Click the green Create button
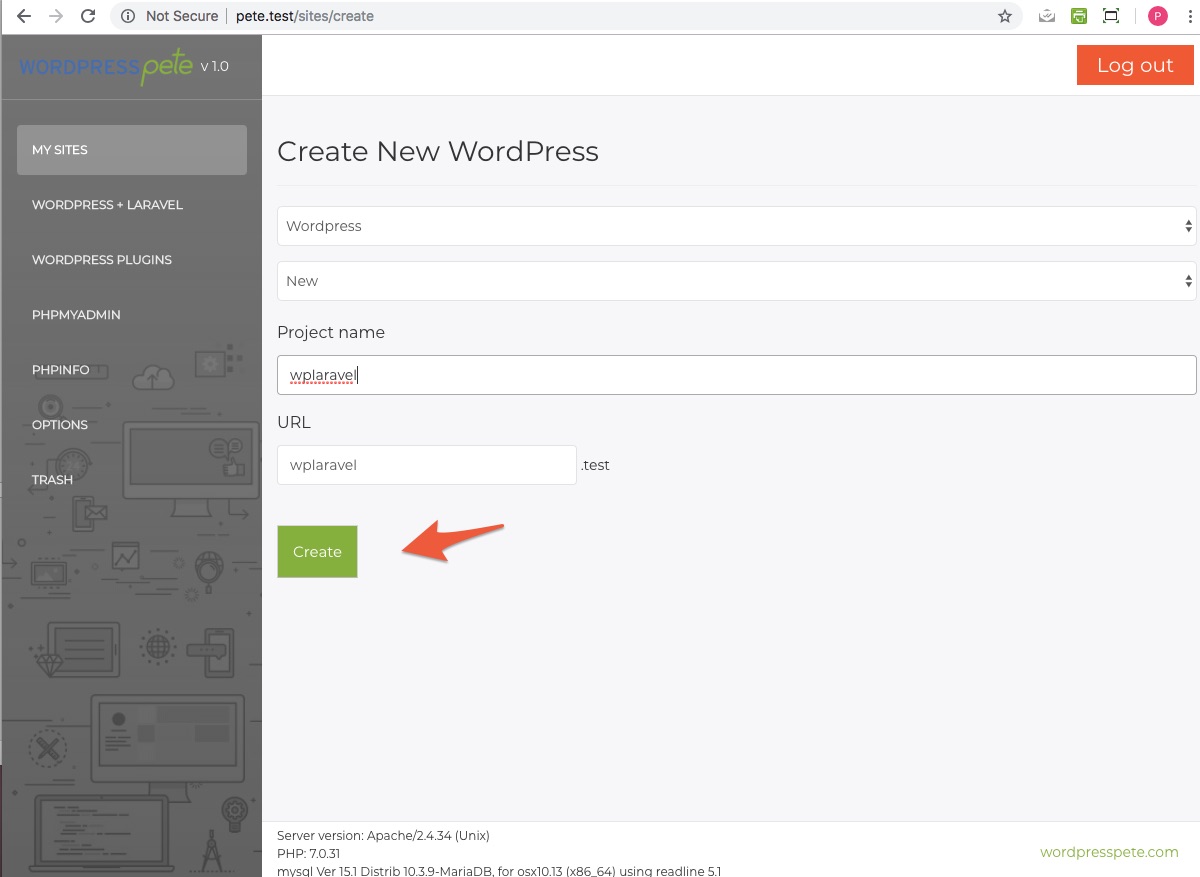The width and height of the screenshot is (1200, 877). tap(317, 551)
